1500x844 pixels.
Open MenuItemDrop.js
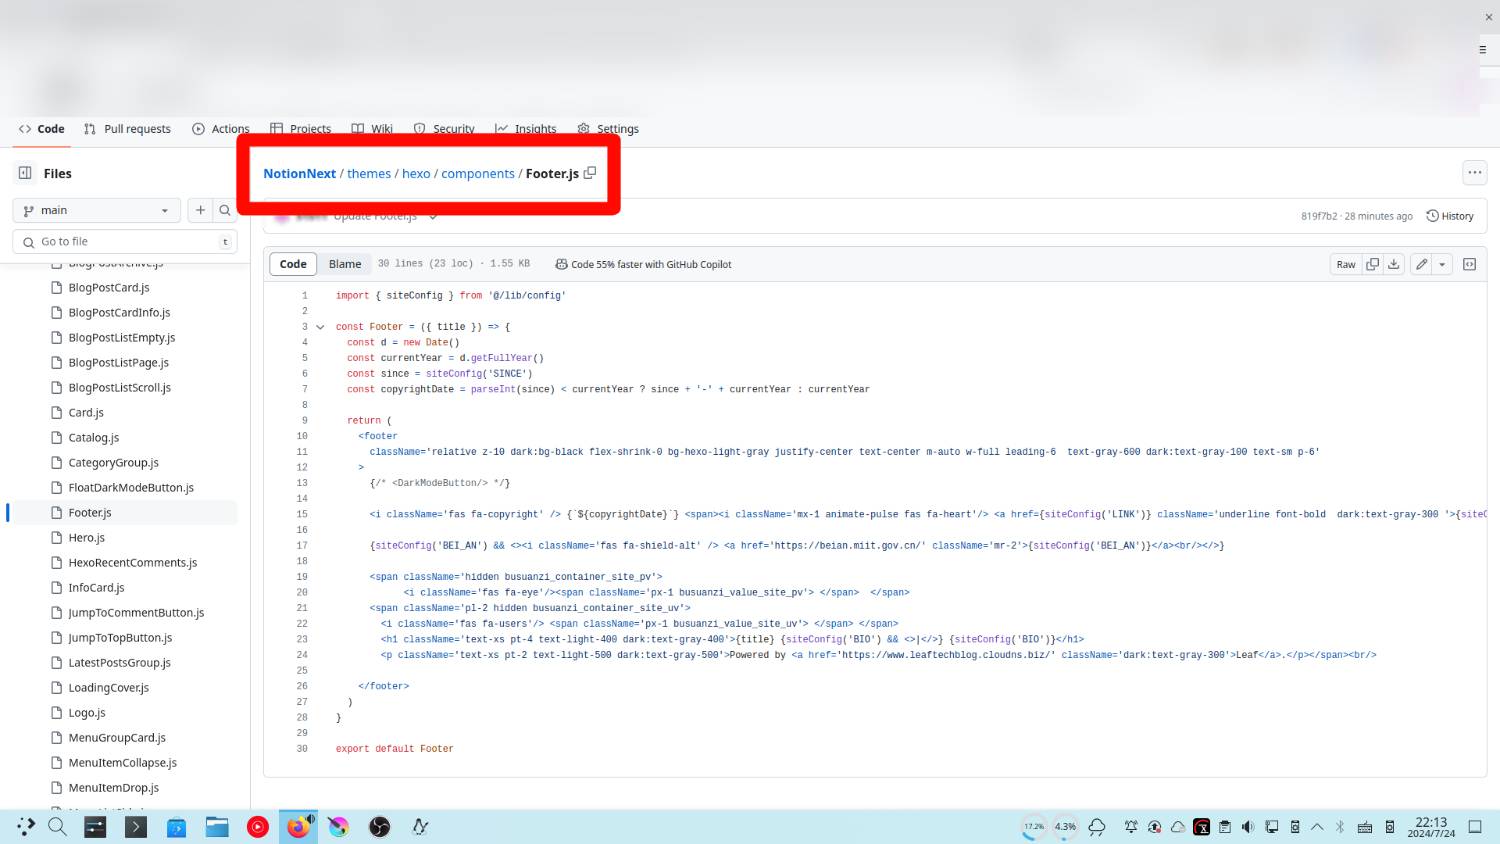(x=113, y=787)
